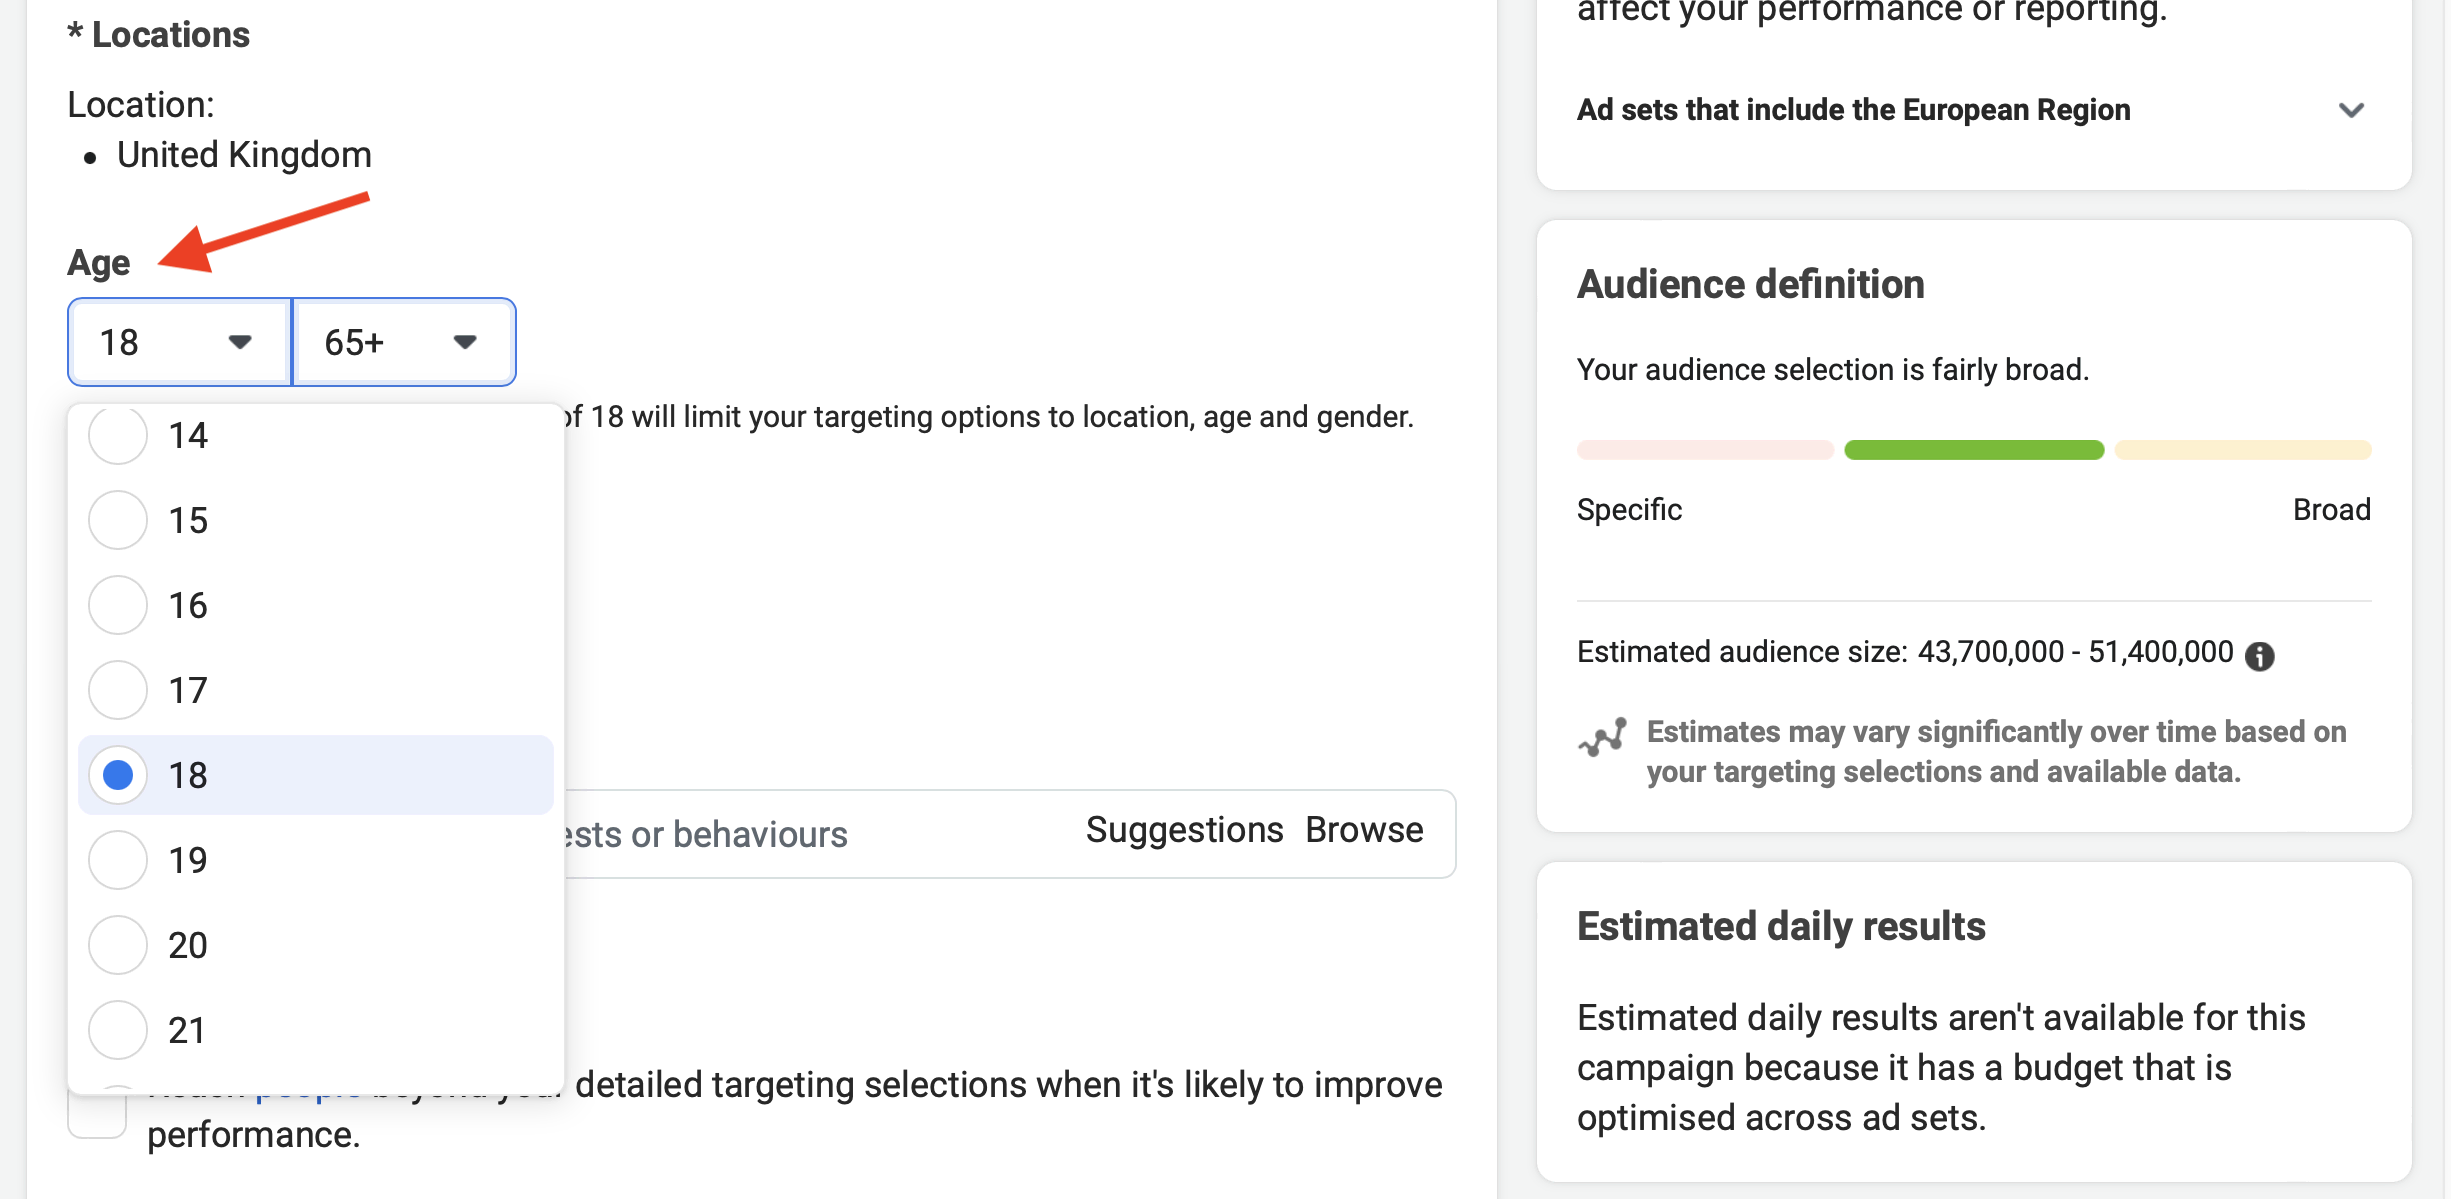Open the maximum age 65+ dropdown

pos(404,342)
